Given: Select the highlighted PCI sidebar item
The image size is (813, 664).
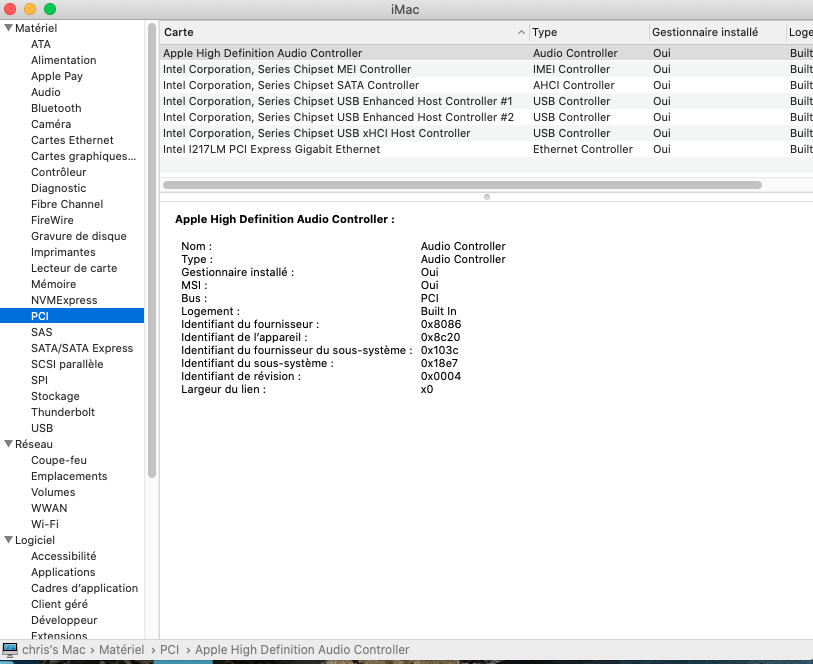Looking at the screenshot, I should coord(72,316).
